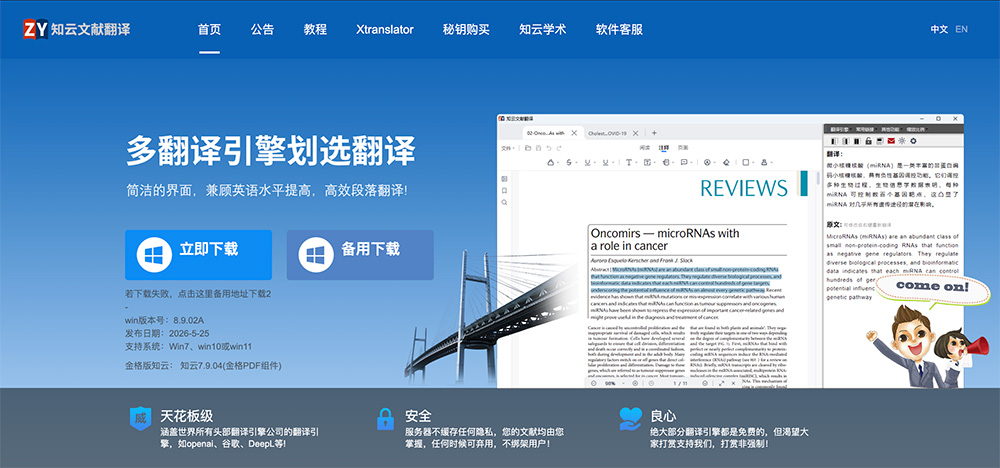Viewport: 1000px width, 468px height.
Task: Click the fullscreen expand icon in bottom bar
Action: tap(721, 383)
